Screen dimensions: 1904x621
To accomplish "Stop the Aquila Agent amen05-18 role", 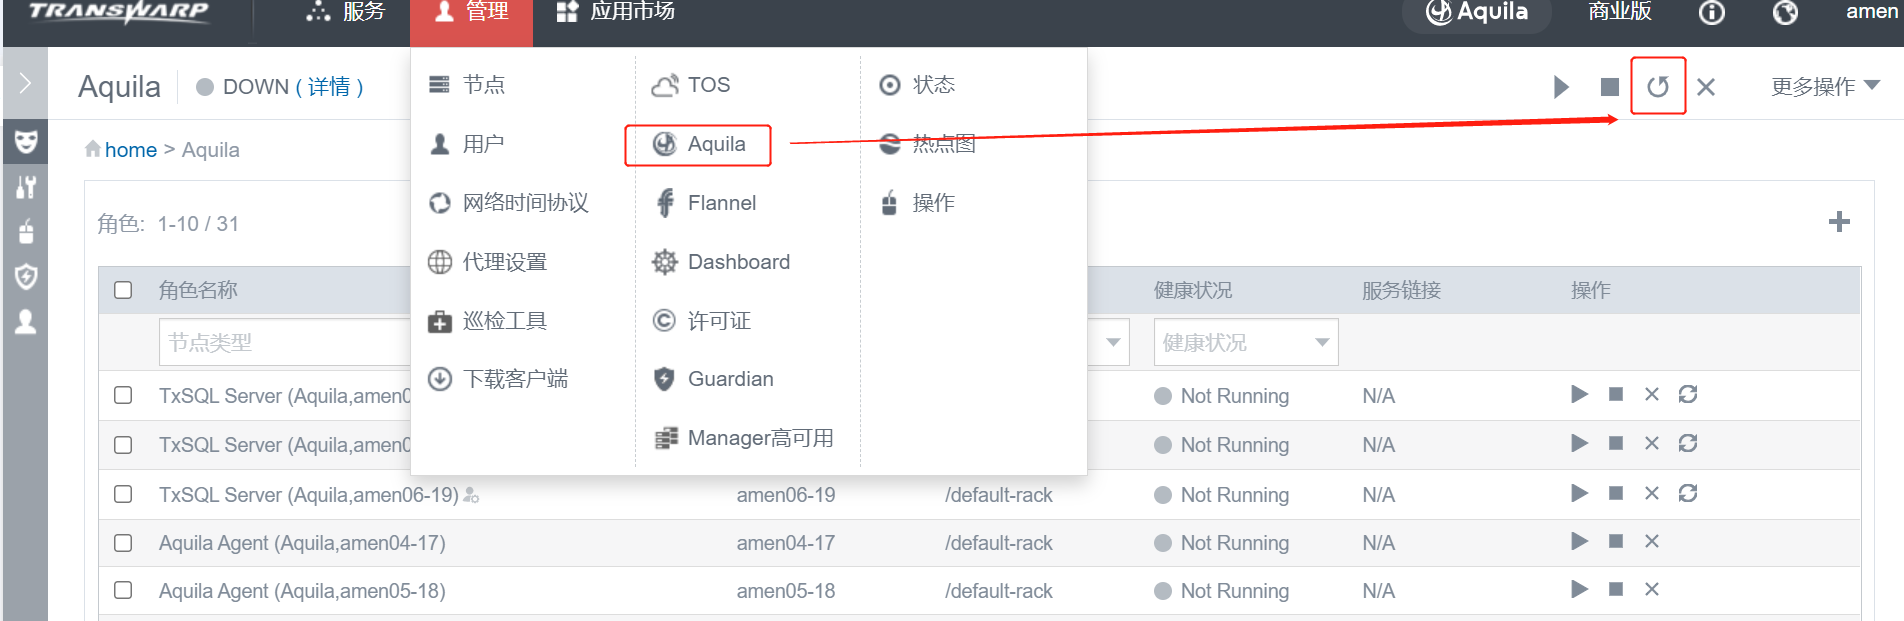I will pyautogui.click(x=1615, y=589).
